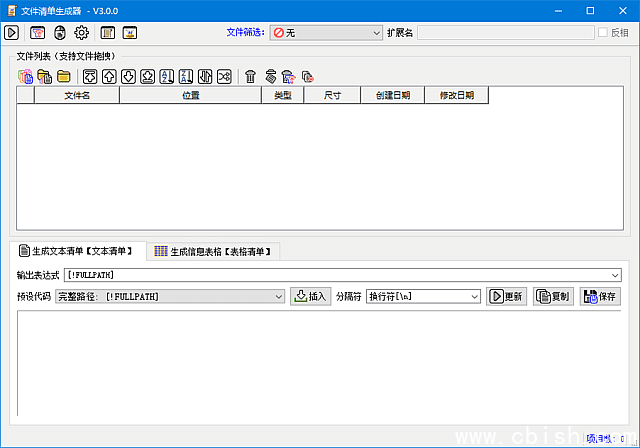
Task: Open settings via the gear icon
Action: click(x=82, y=33)
